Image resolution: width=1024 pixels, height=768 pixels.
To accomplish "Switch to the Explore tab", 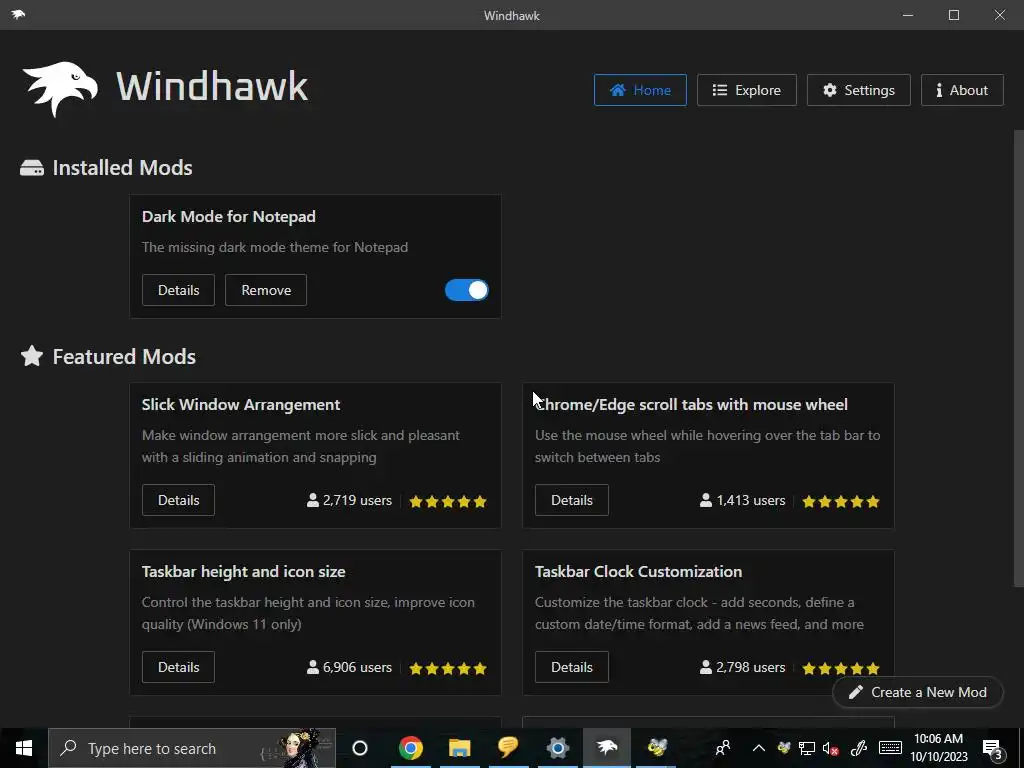I will [746, 90].
